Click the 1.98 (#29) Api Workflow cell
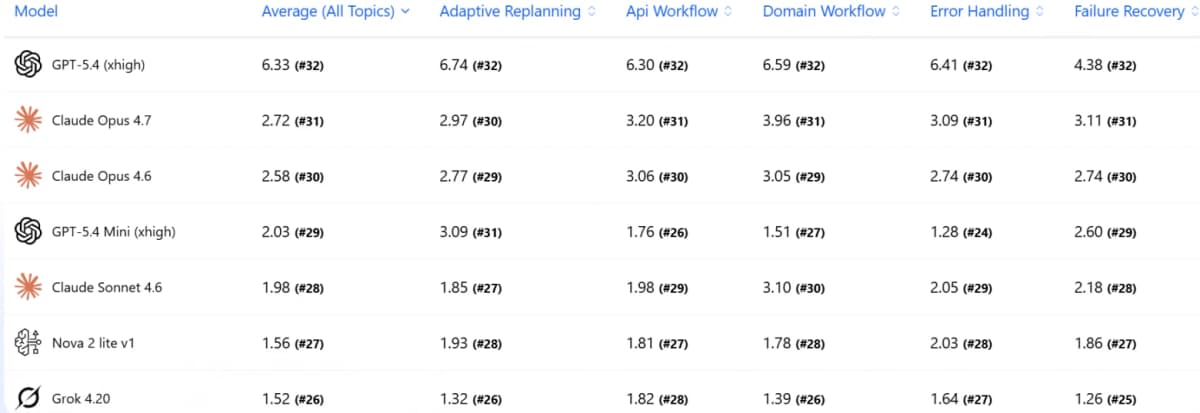The width and height of the screenshot is (1200, 413). 657,287
